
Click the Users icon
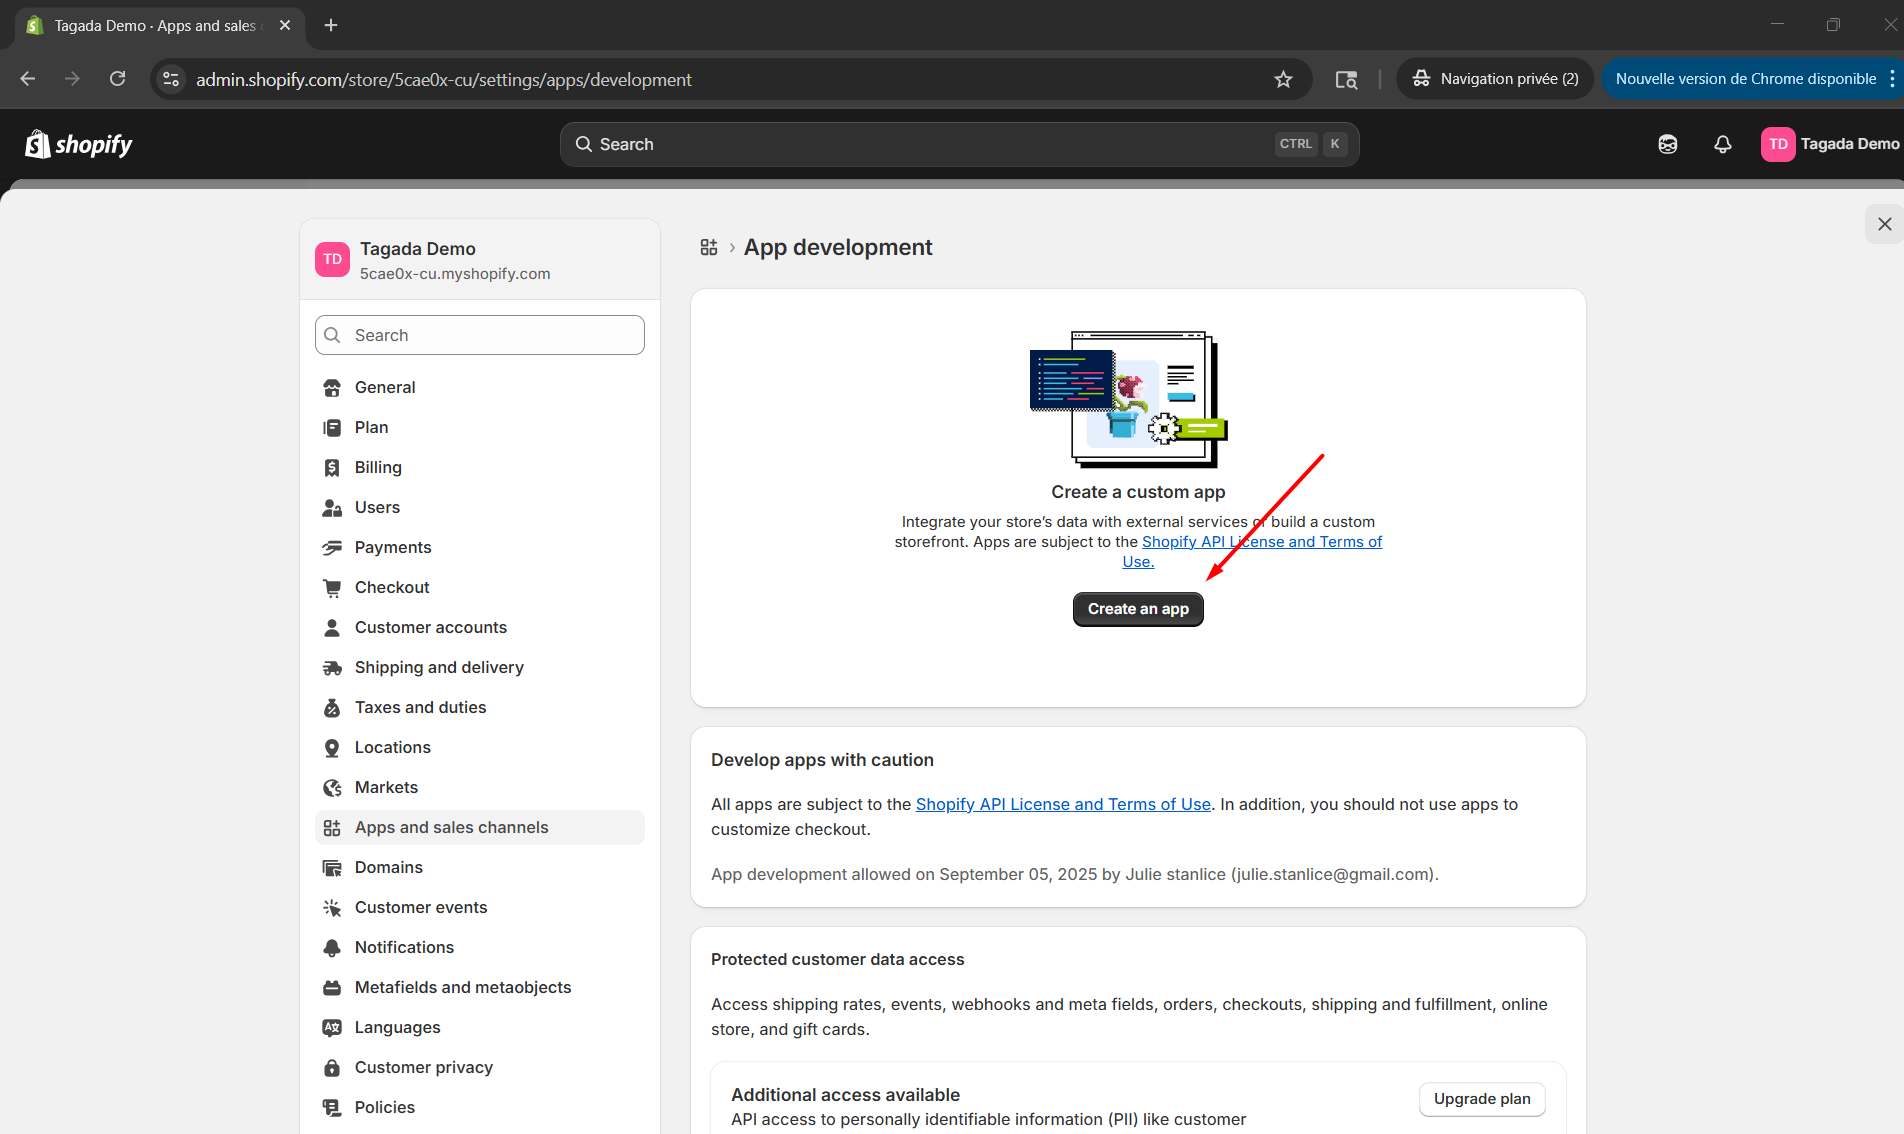(332, 508)
